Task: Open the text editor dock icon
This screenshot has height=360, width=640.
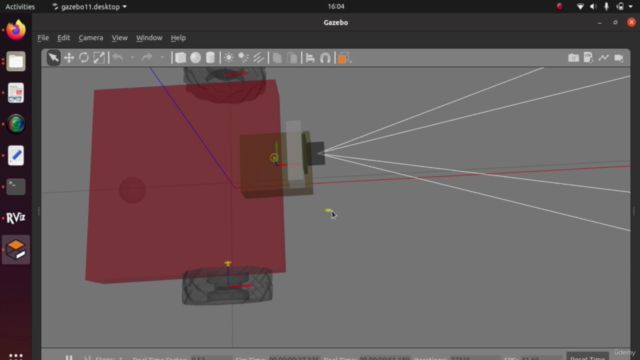Action: pos(16,156)
